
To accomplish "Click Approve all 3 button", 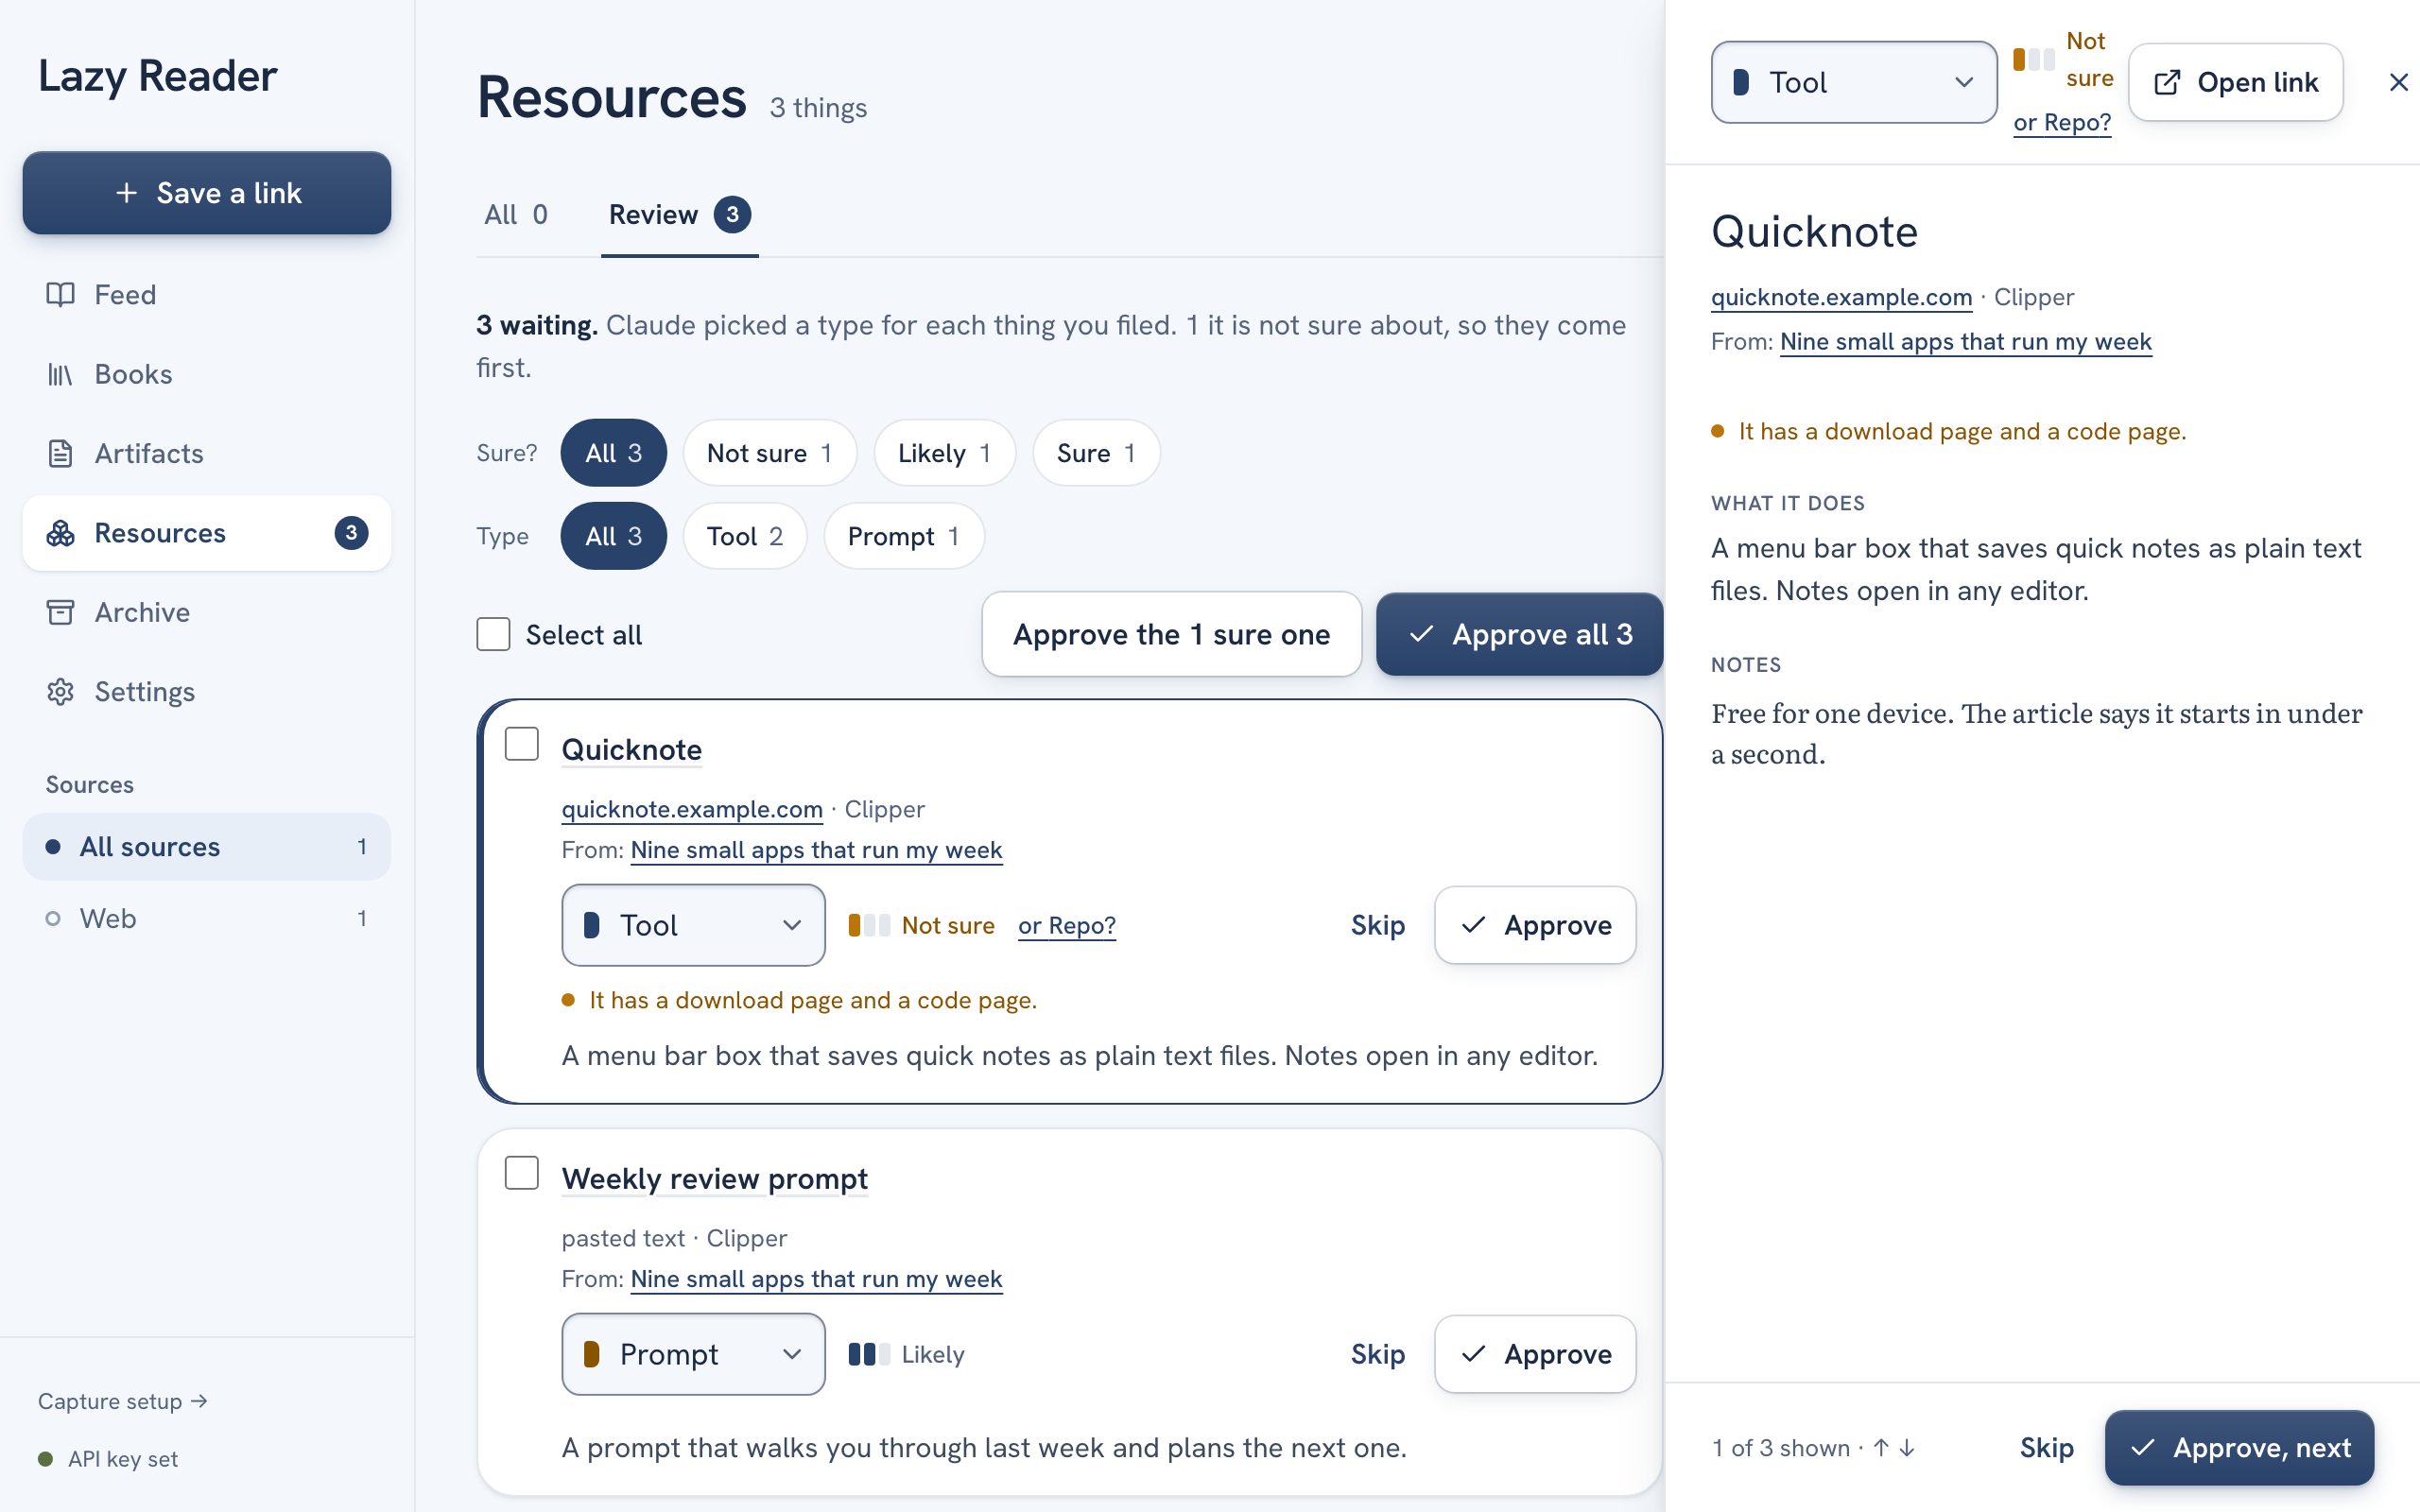I will pyautogui.click(x=1519, y=634).
